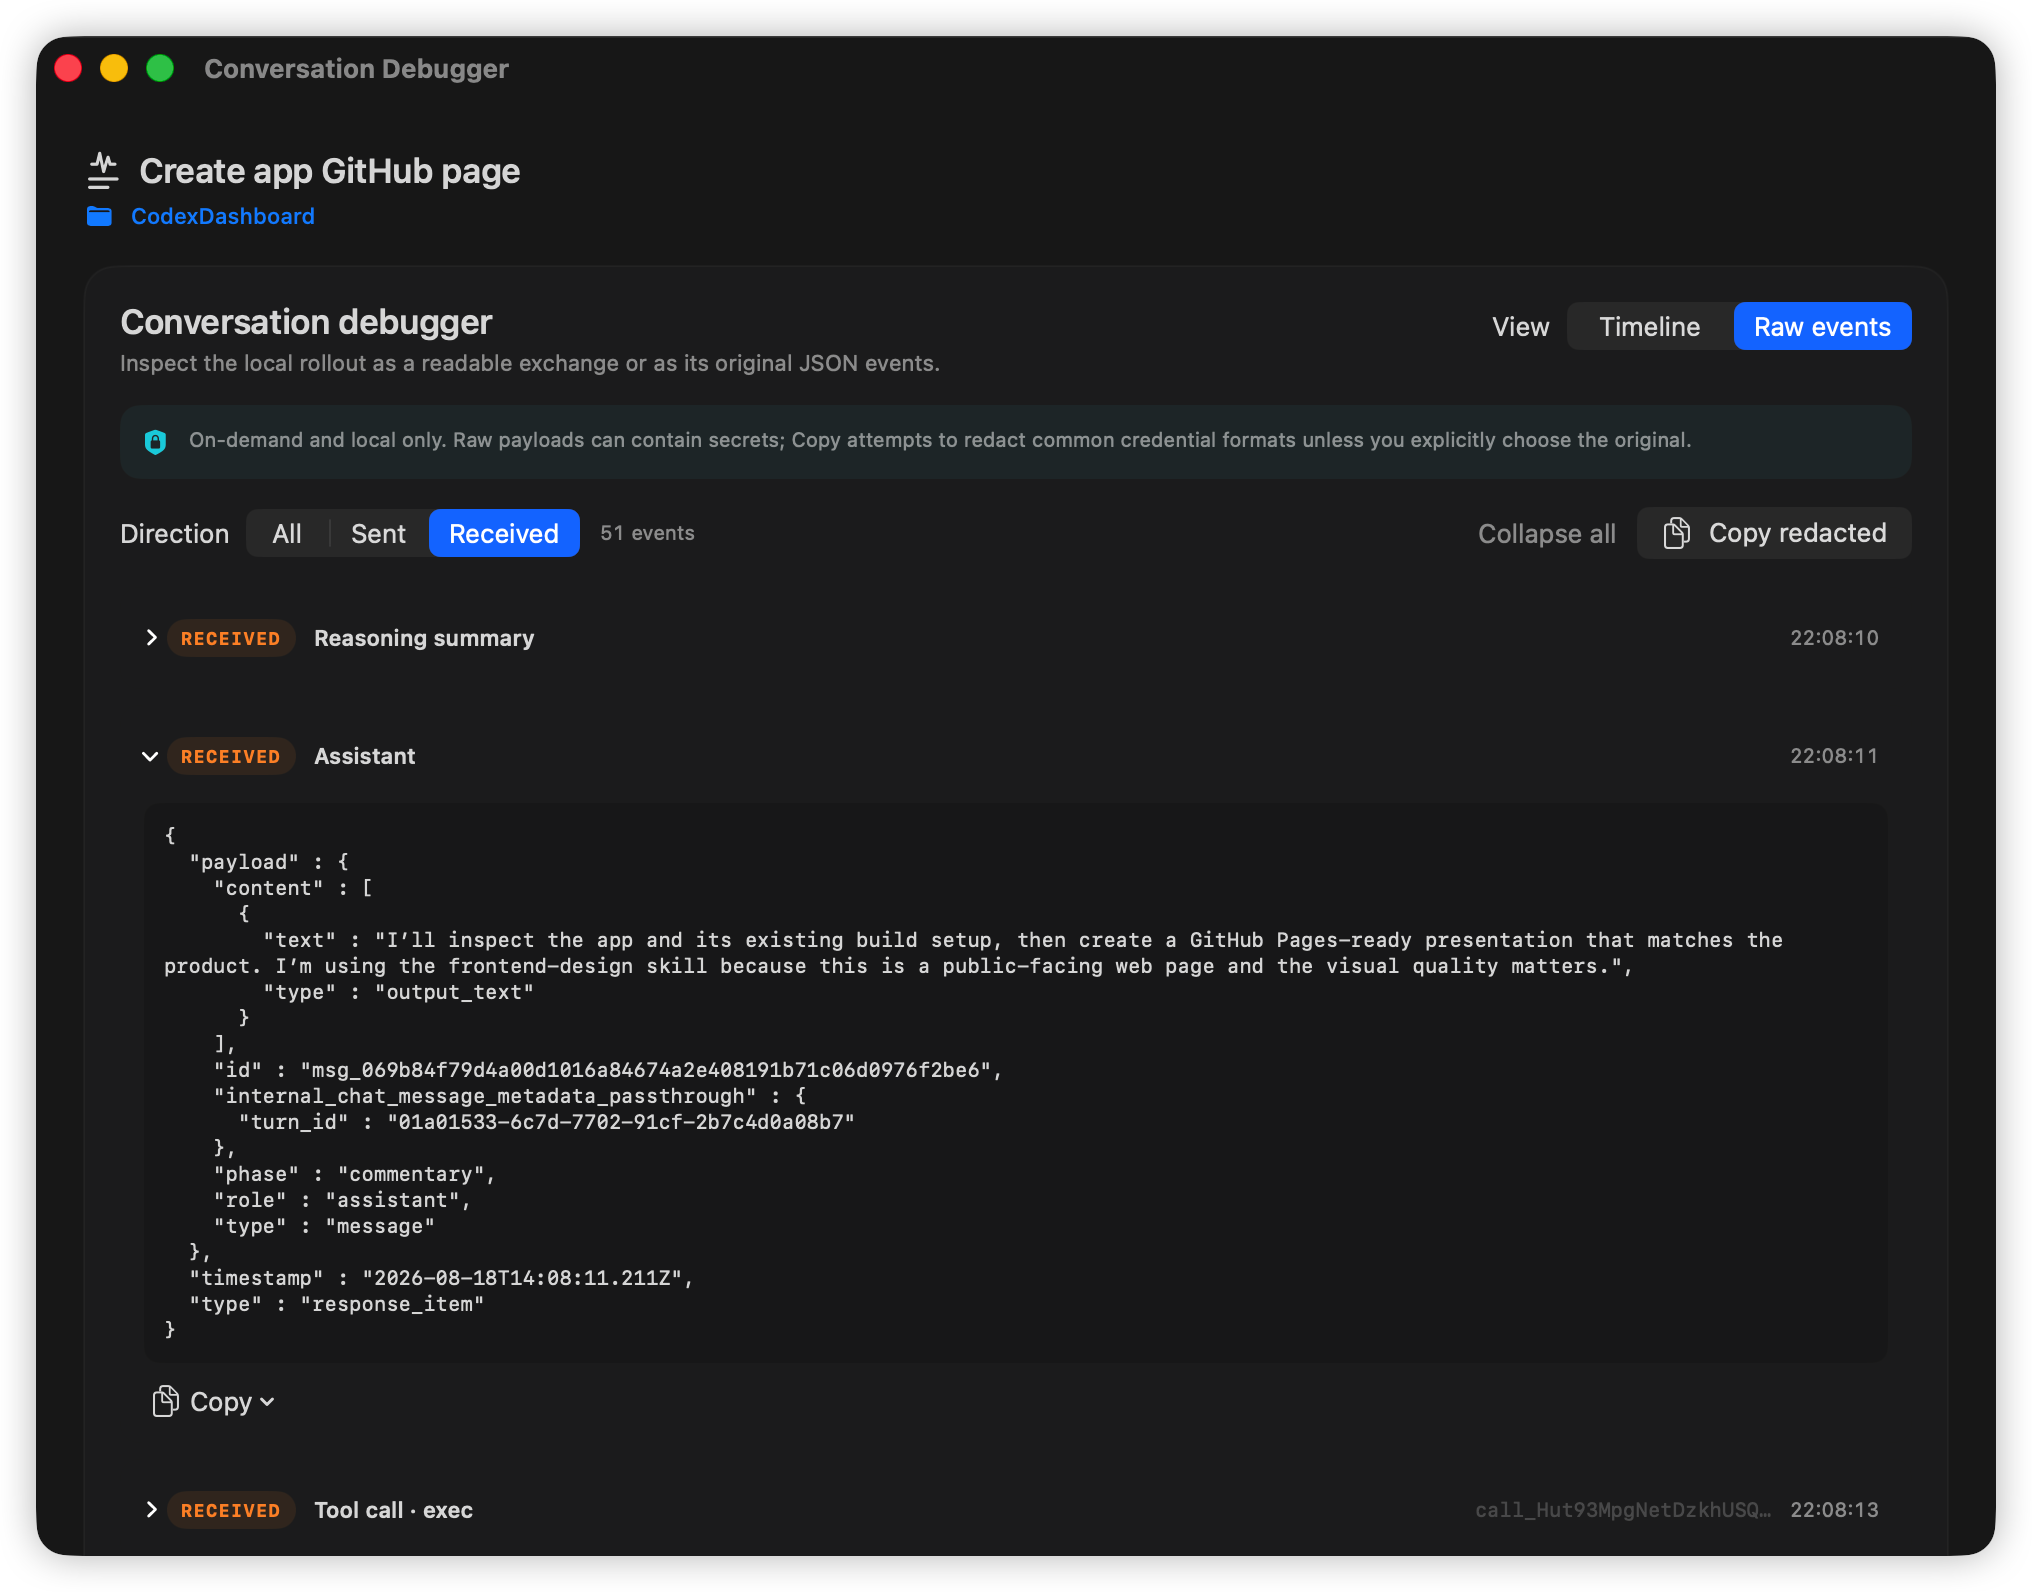Click the "phase" : "commentary" line
This screenshot has width=2032, height=1592.
coord(355,1174)
